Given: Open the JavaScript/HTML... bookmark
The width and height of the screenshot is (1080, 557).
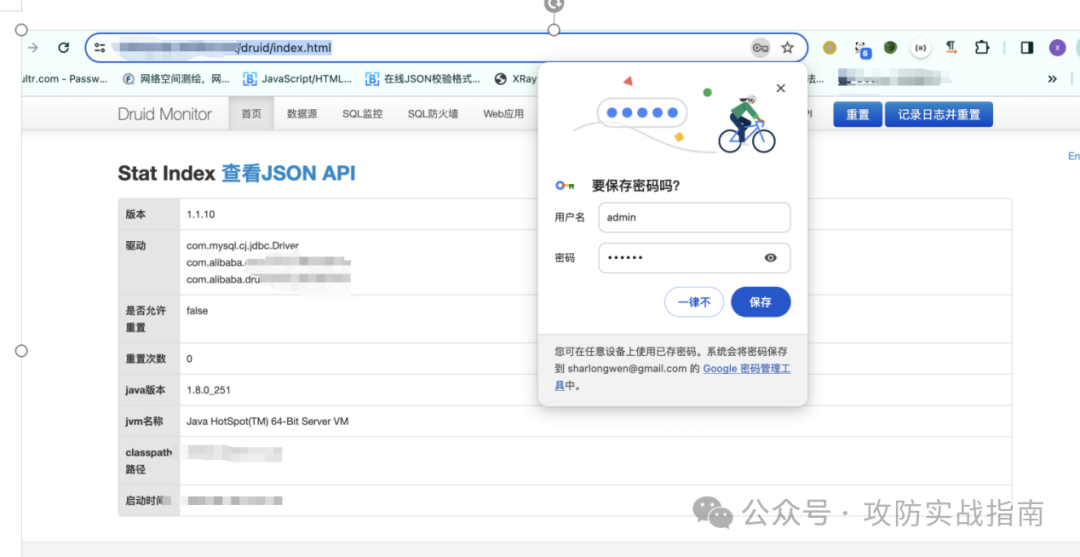Looking at the screenshot, I should (x=298, y=79).
